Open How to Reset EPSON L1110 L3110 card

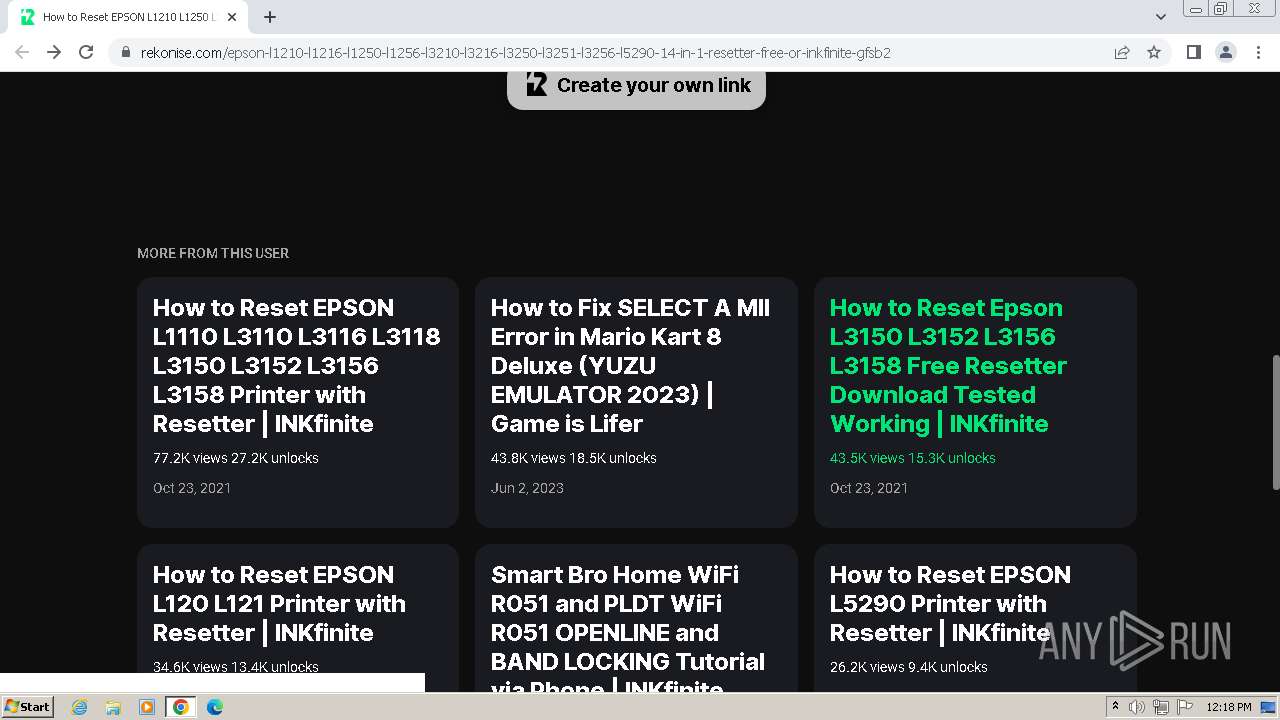point(298,402)
